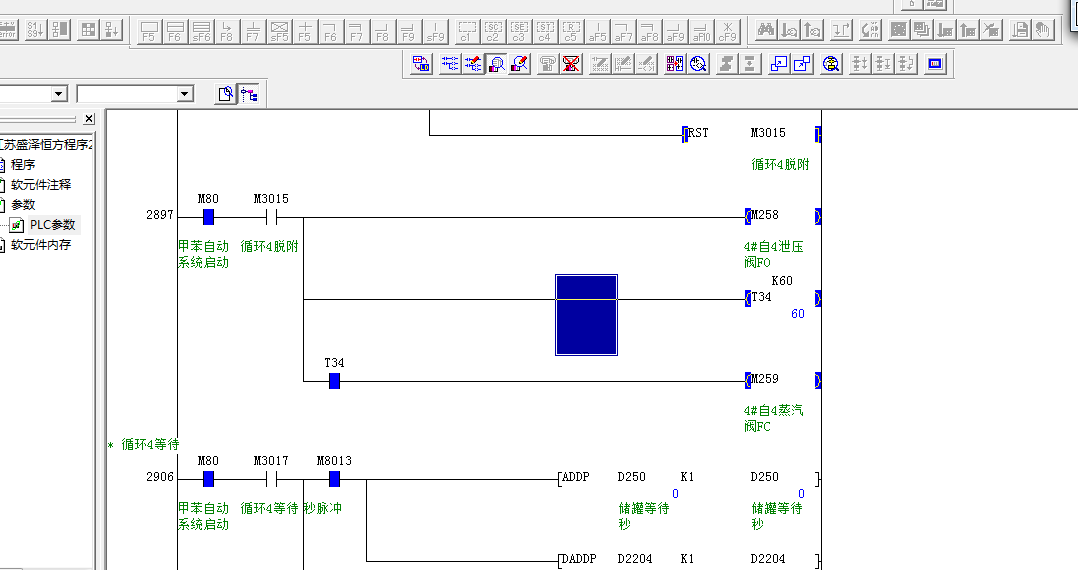Open the second toolbar combo box dropdown

tap(185, 94)
